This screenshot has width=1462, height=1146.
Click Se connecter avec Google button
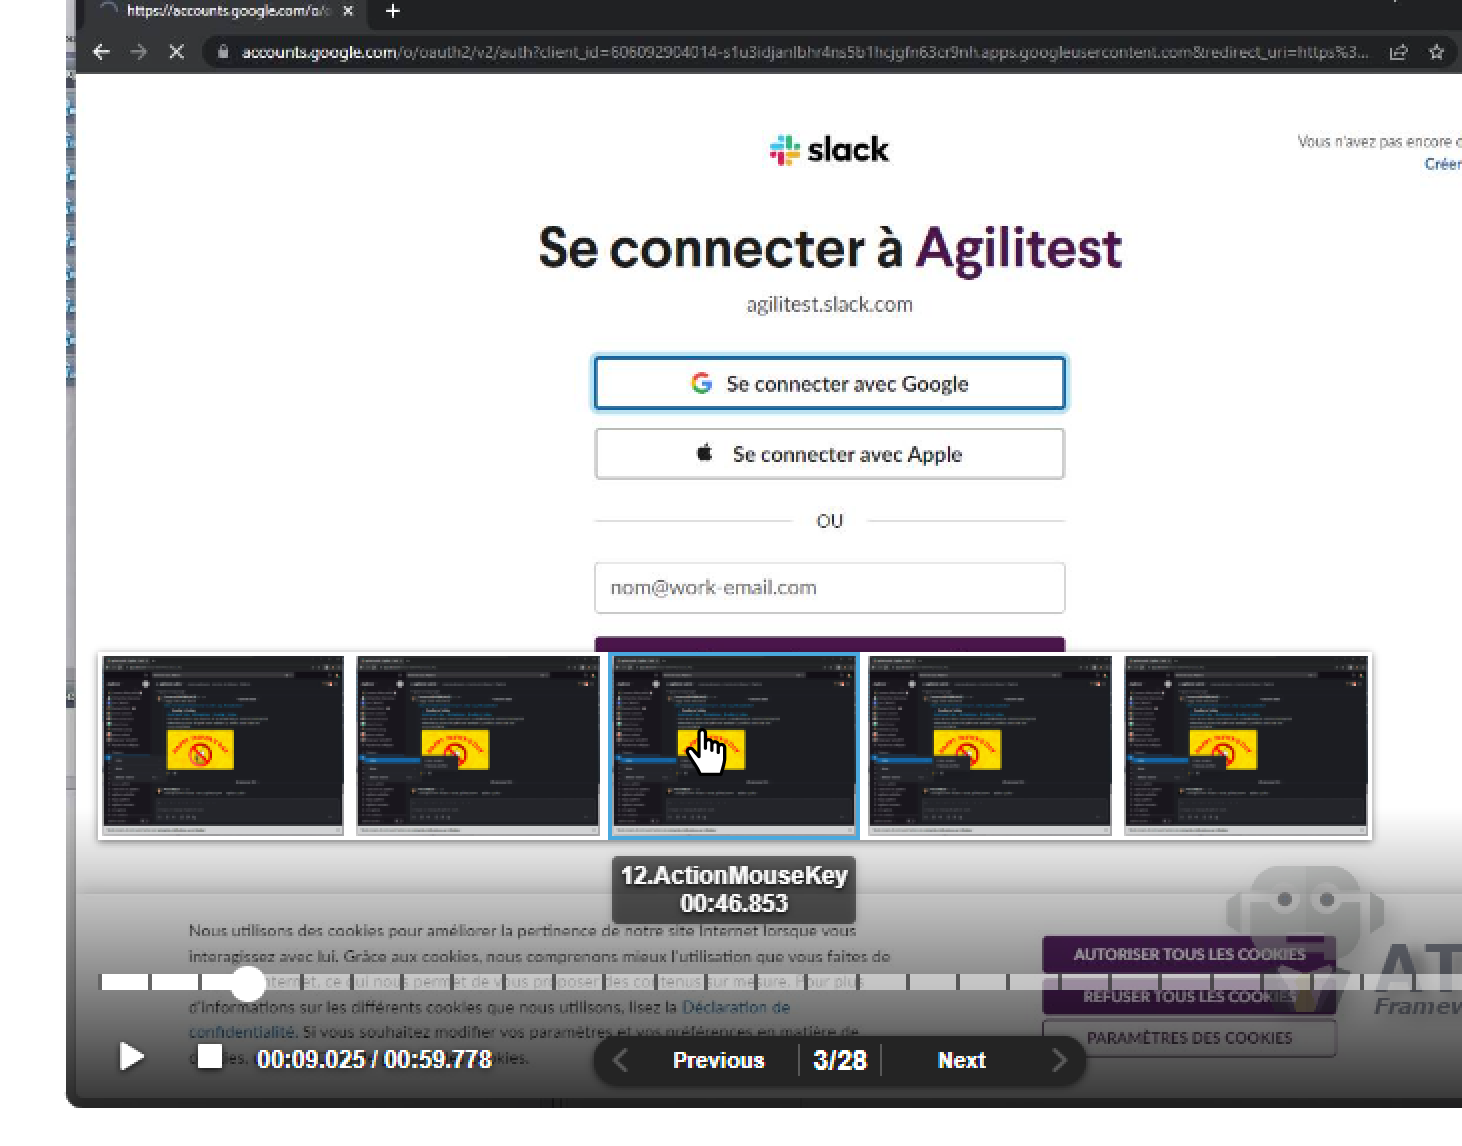point(830,384)
